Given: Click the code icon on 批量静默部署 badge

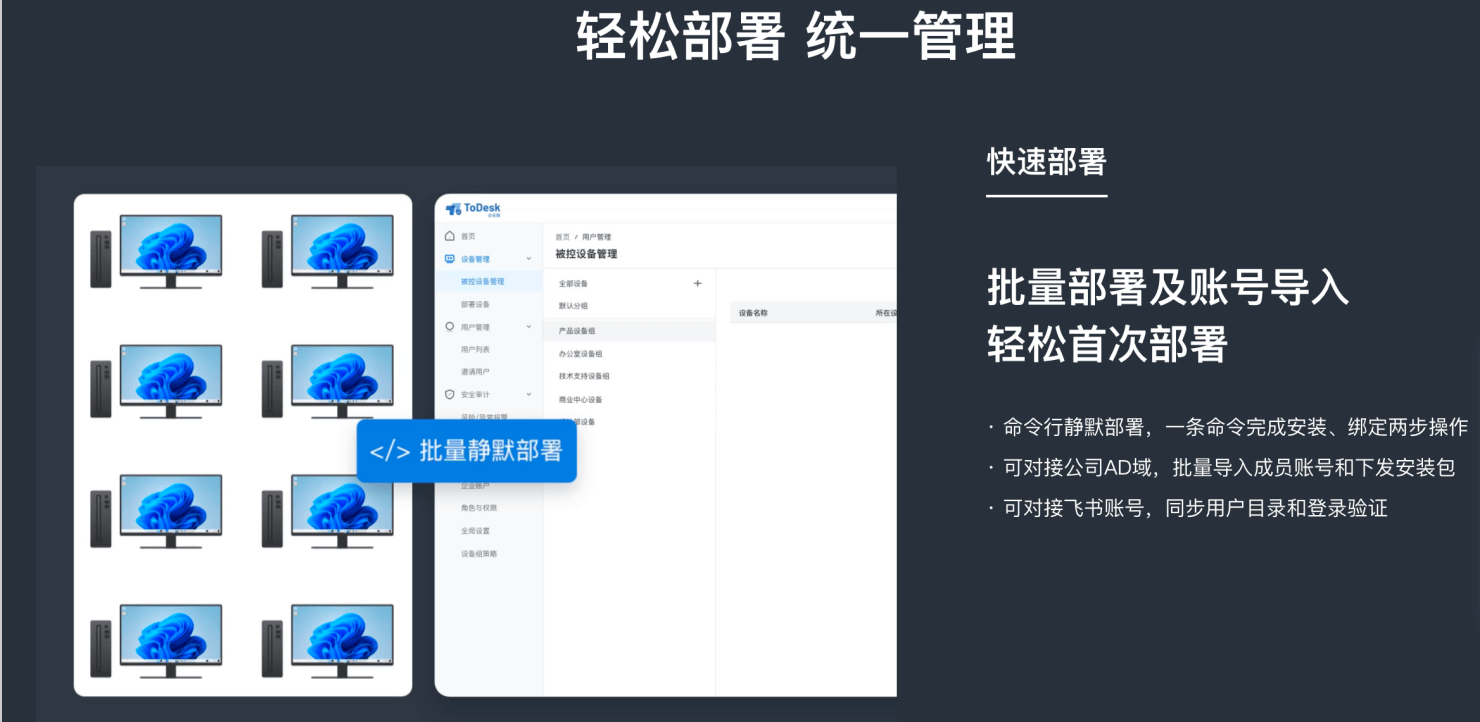Looking at the screenshot, I should point(390,451).
